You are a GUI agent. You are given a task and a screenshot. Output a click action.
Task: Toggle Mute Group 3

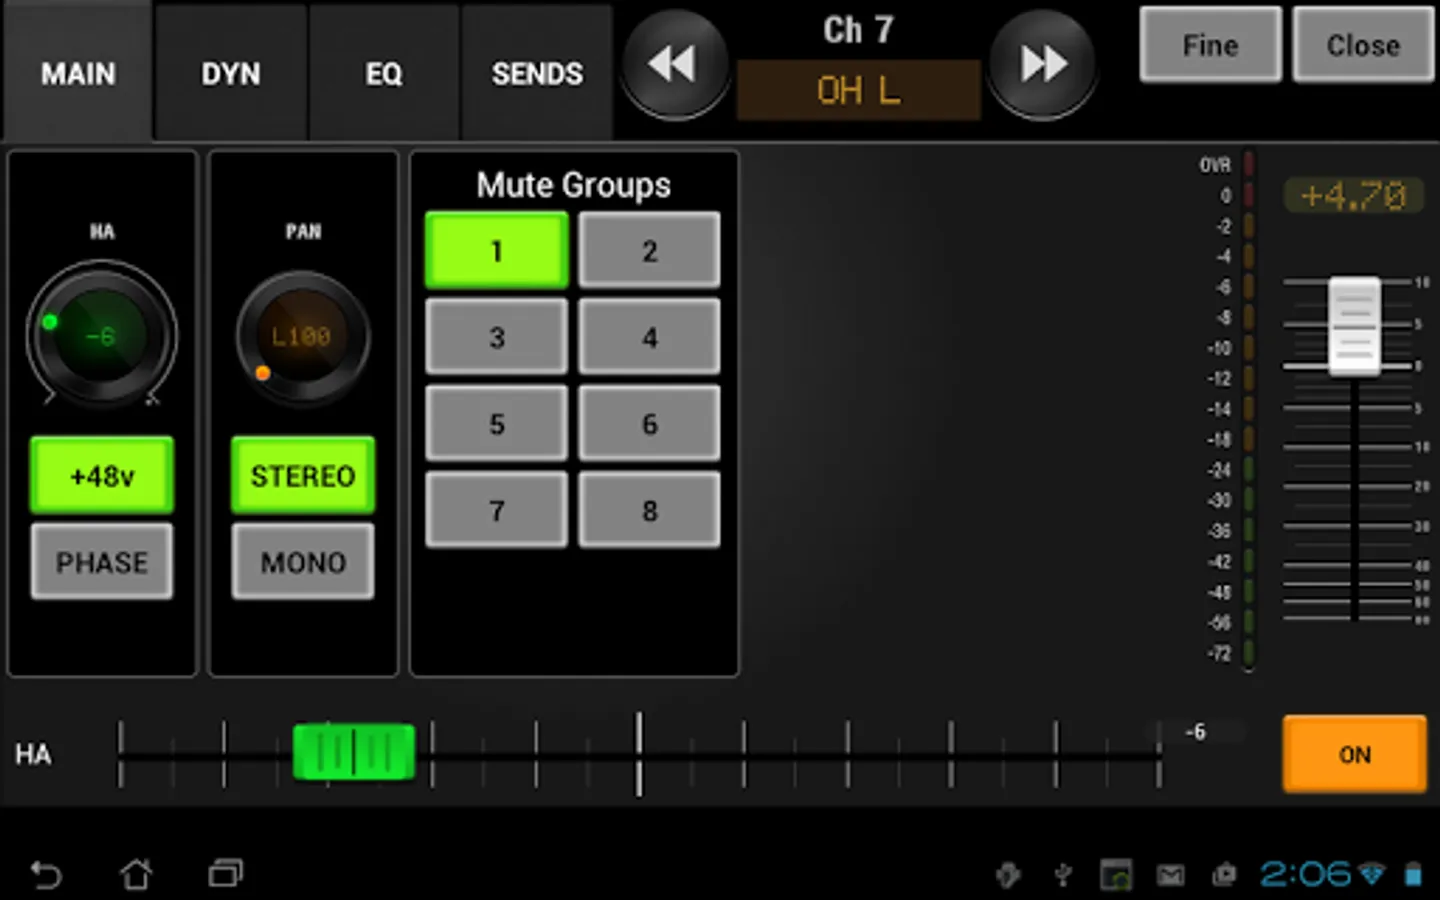pyautogui.click(x=497, y=337)
